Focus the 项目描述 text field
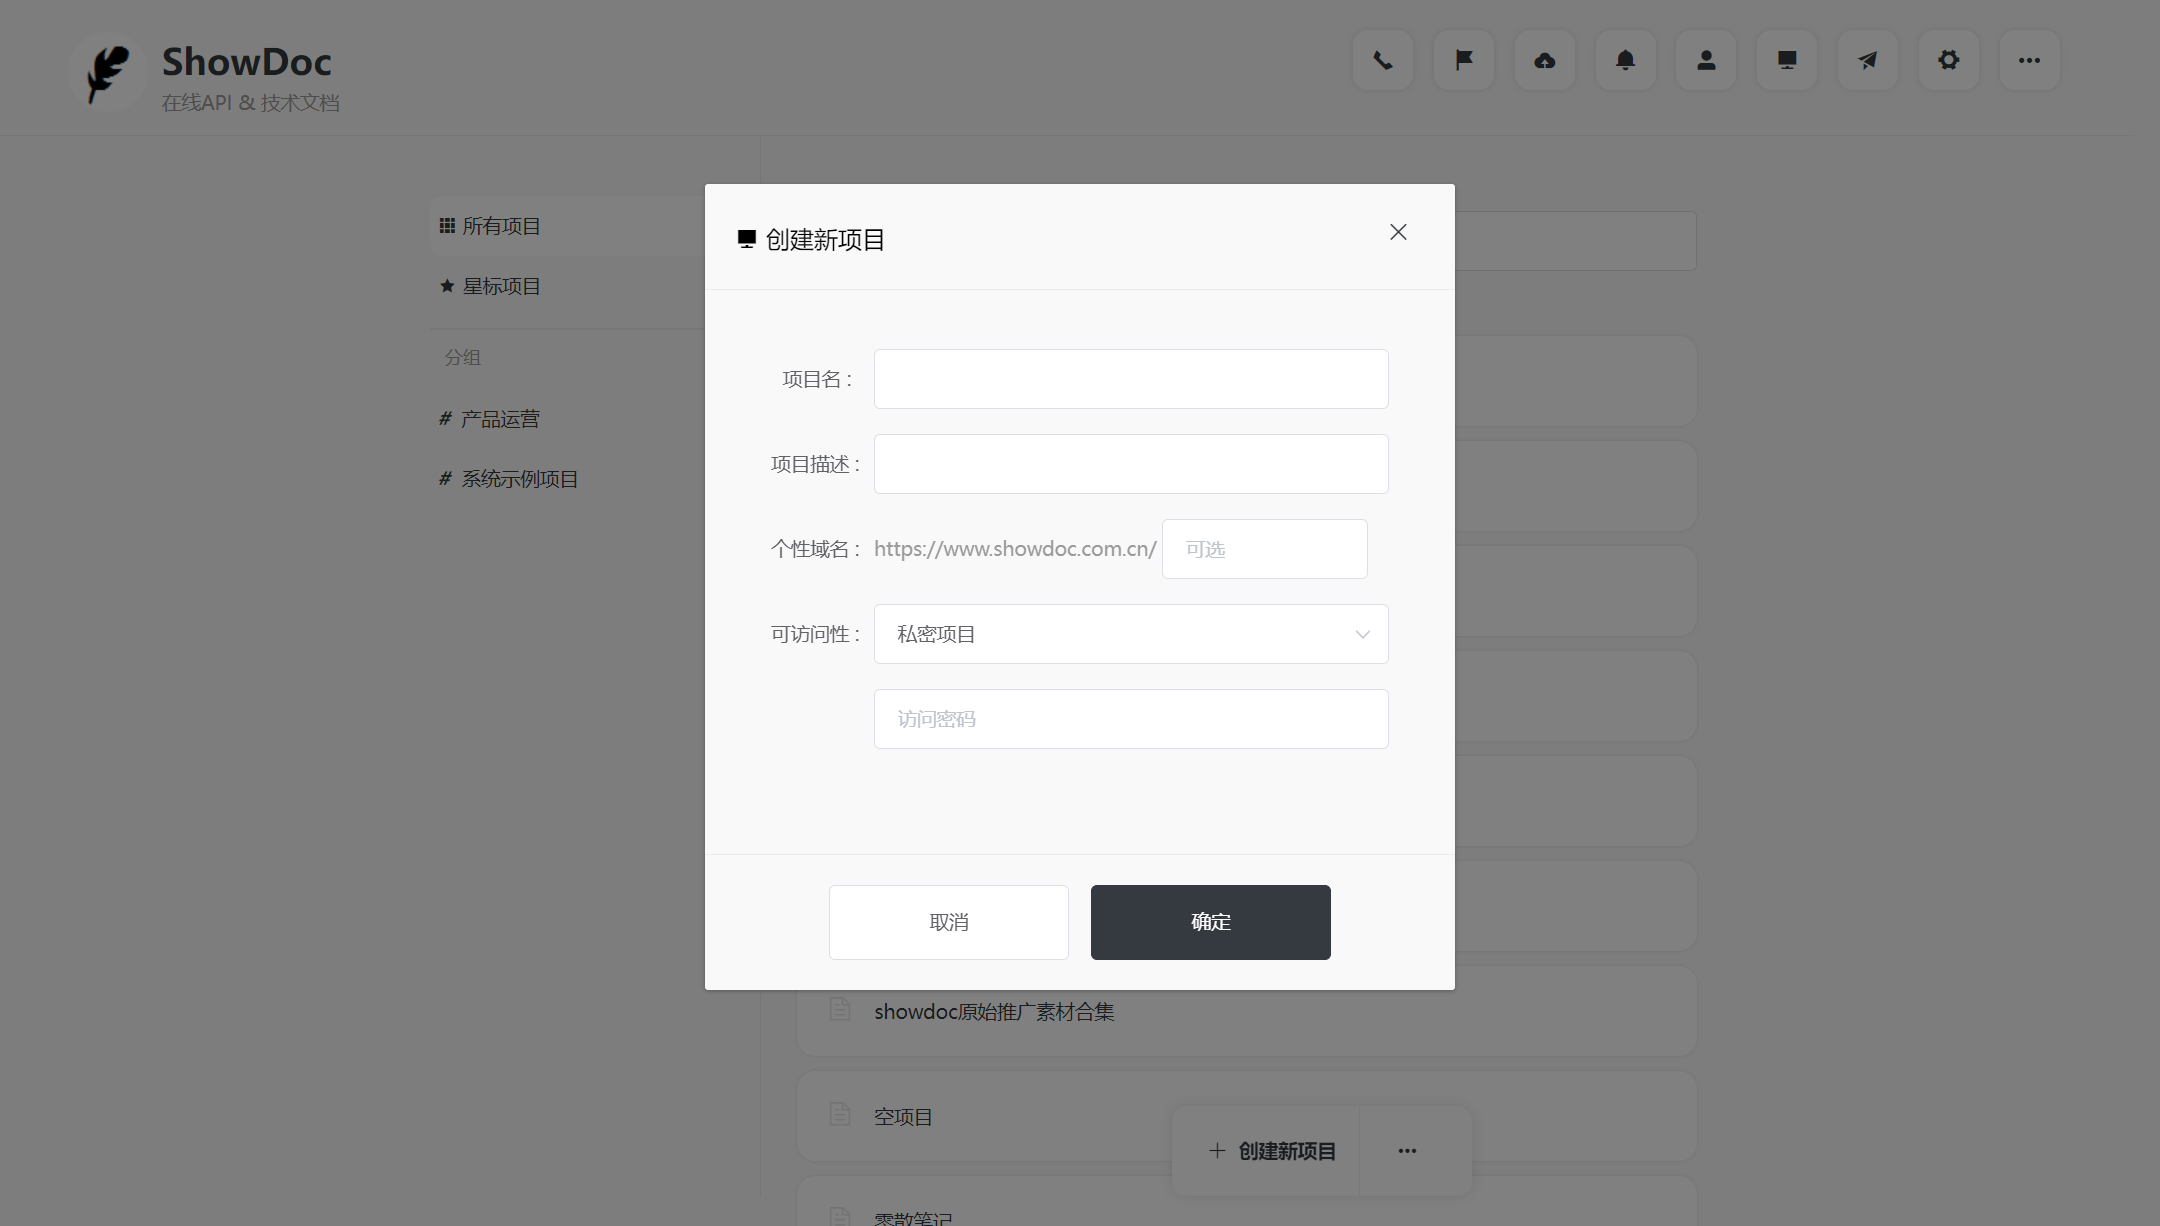2160x1226 pixels. click(1130, 464)
